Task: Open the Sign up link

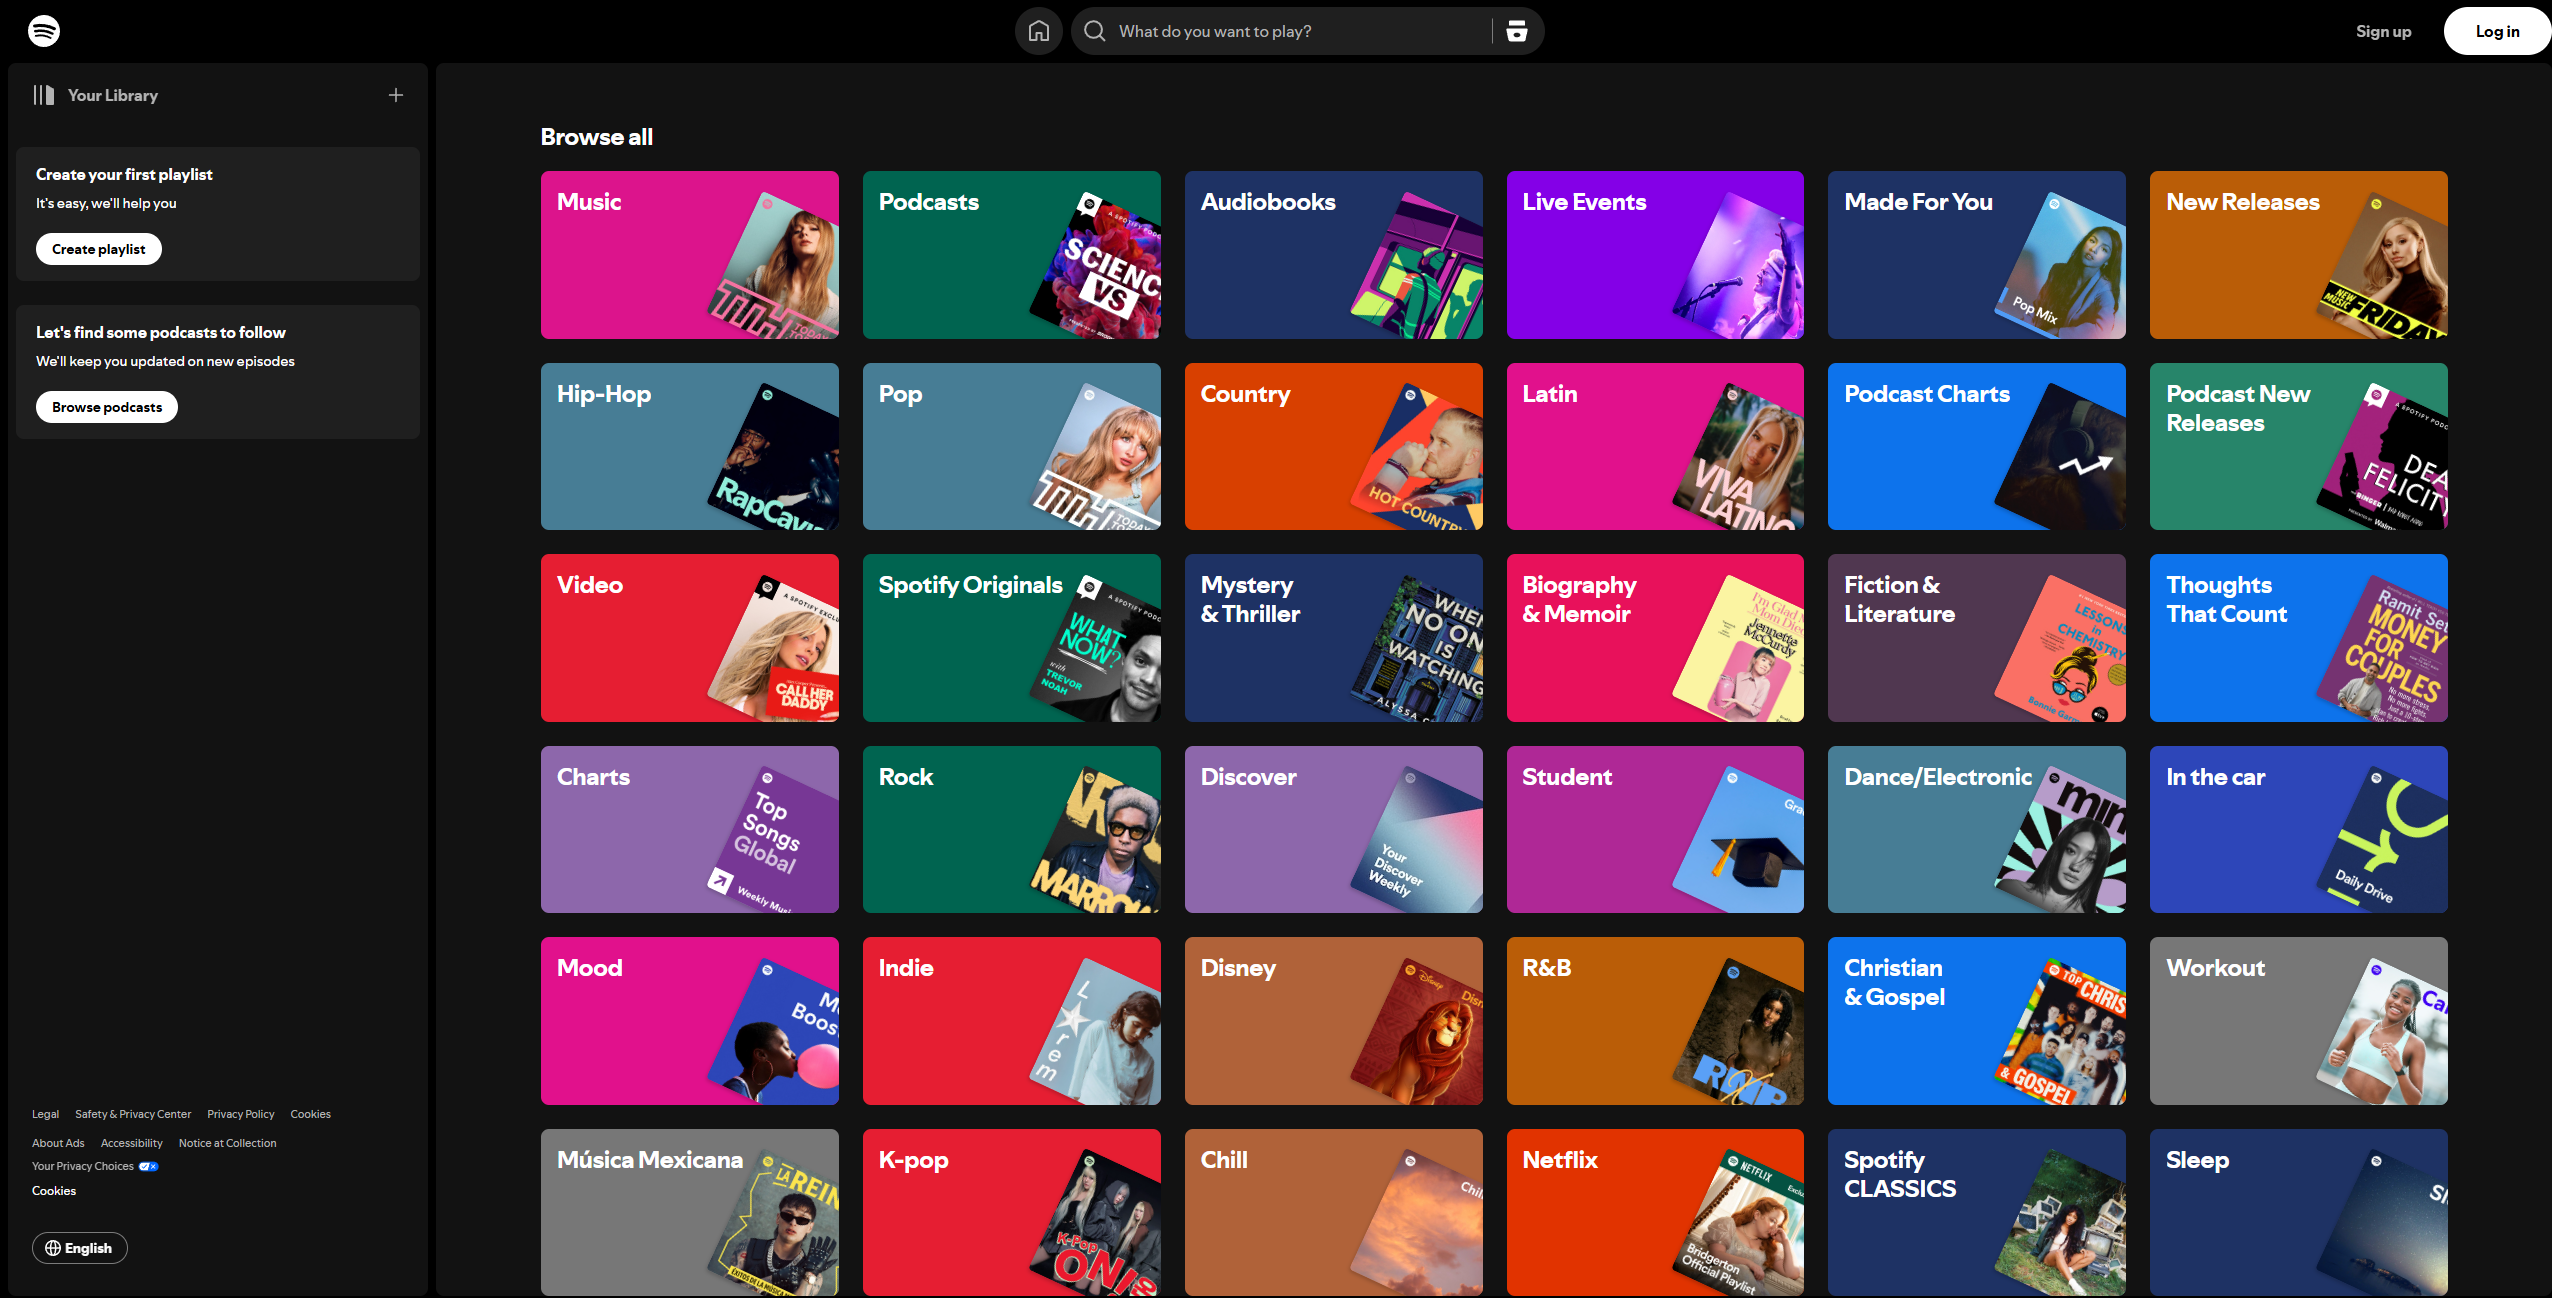Action: [2382, 31]
